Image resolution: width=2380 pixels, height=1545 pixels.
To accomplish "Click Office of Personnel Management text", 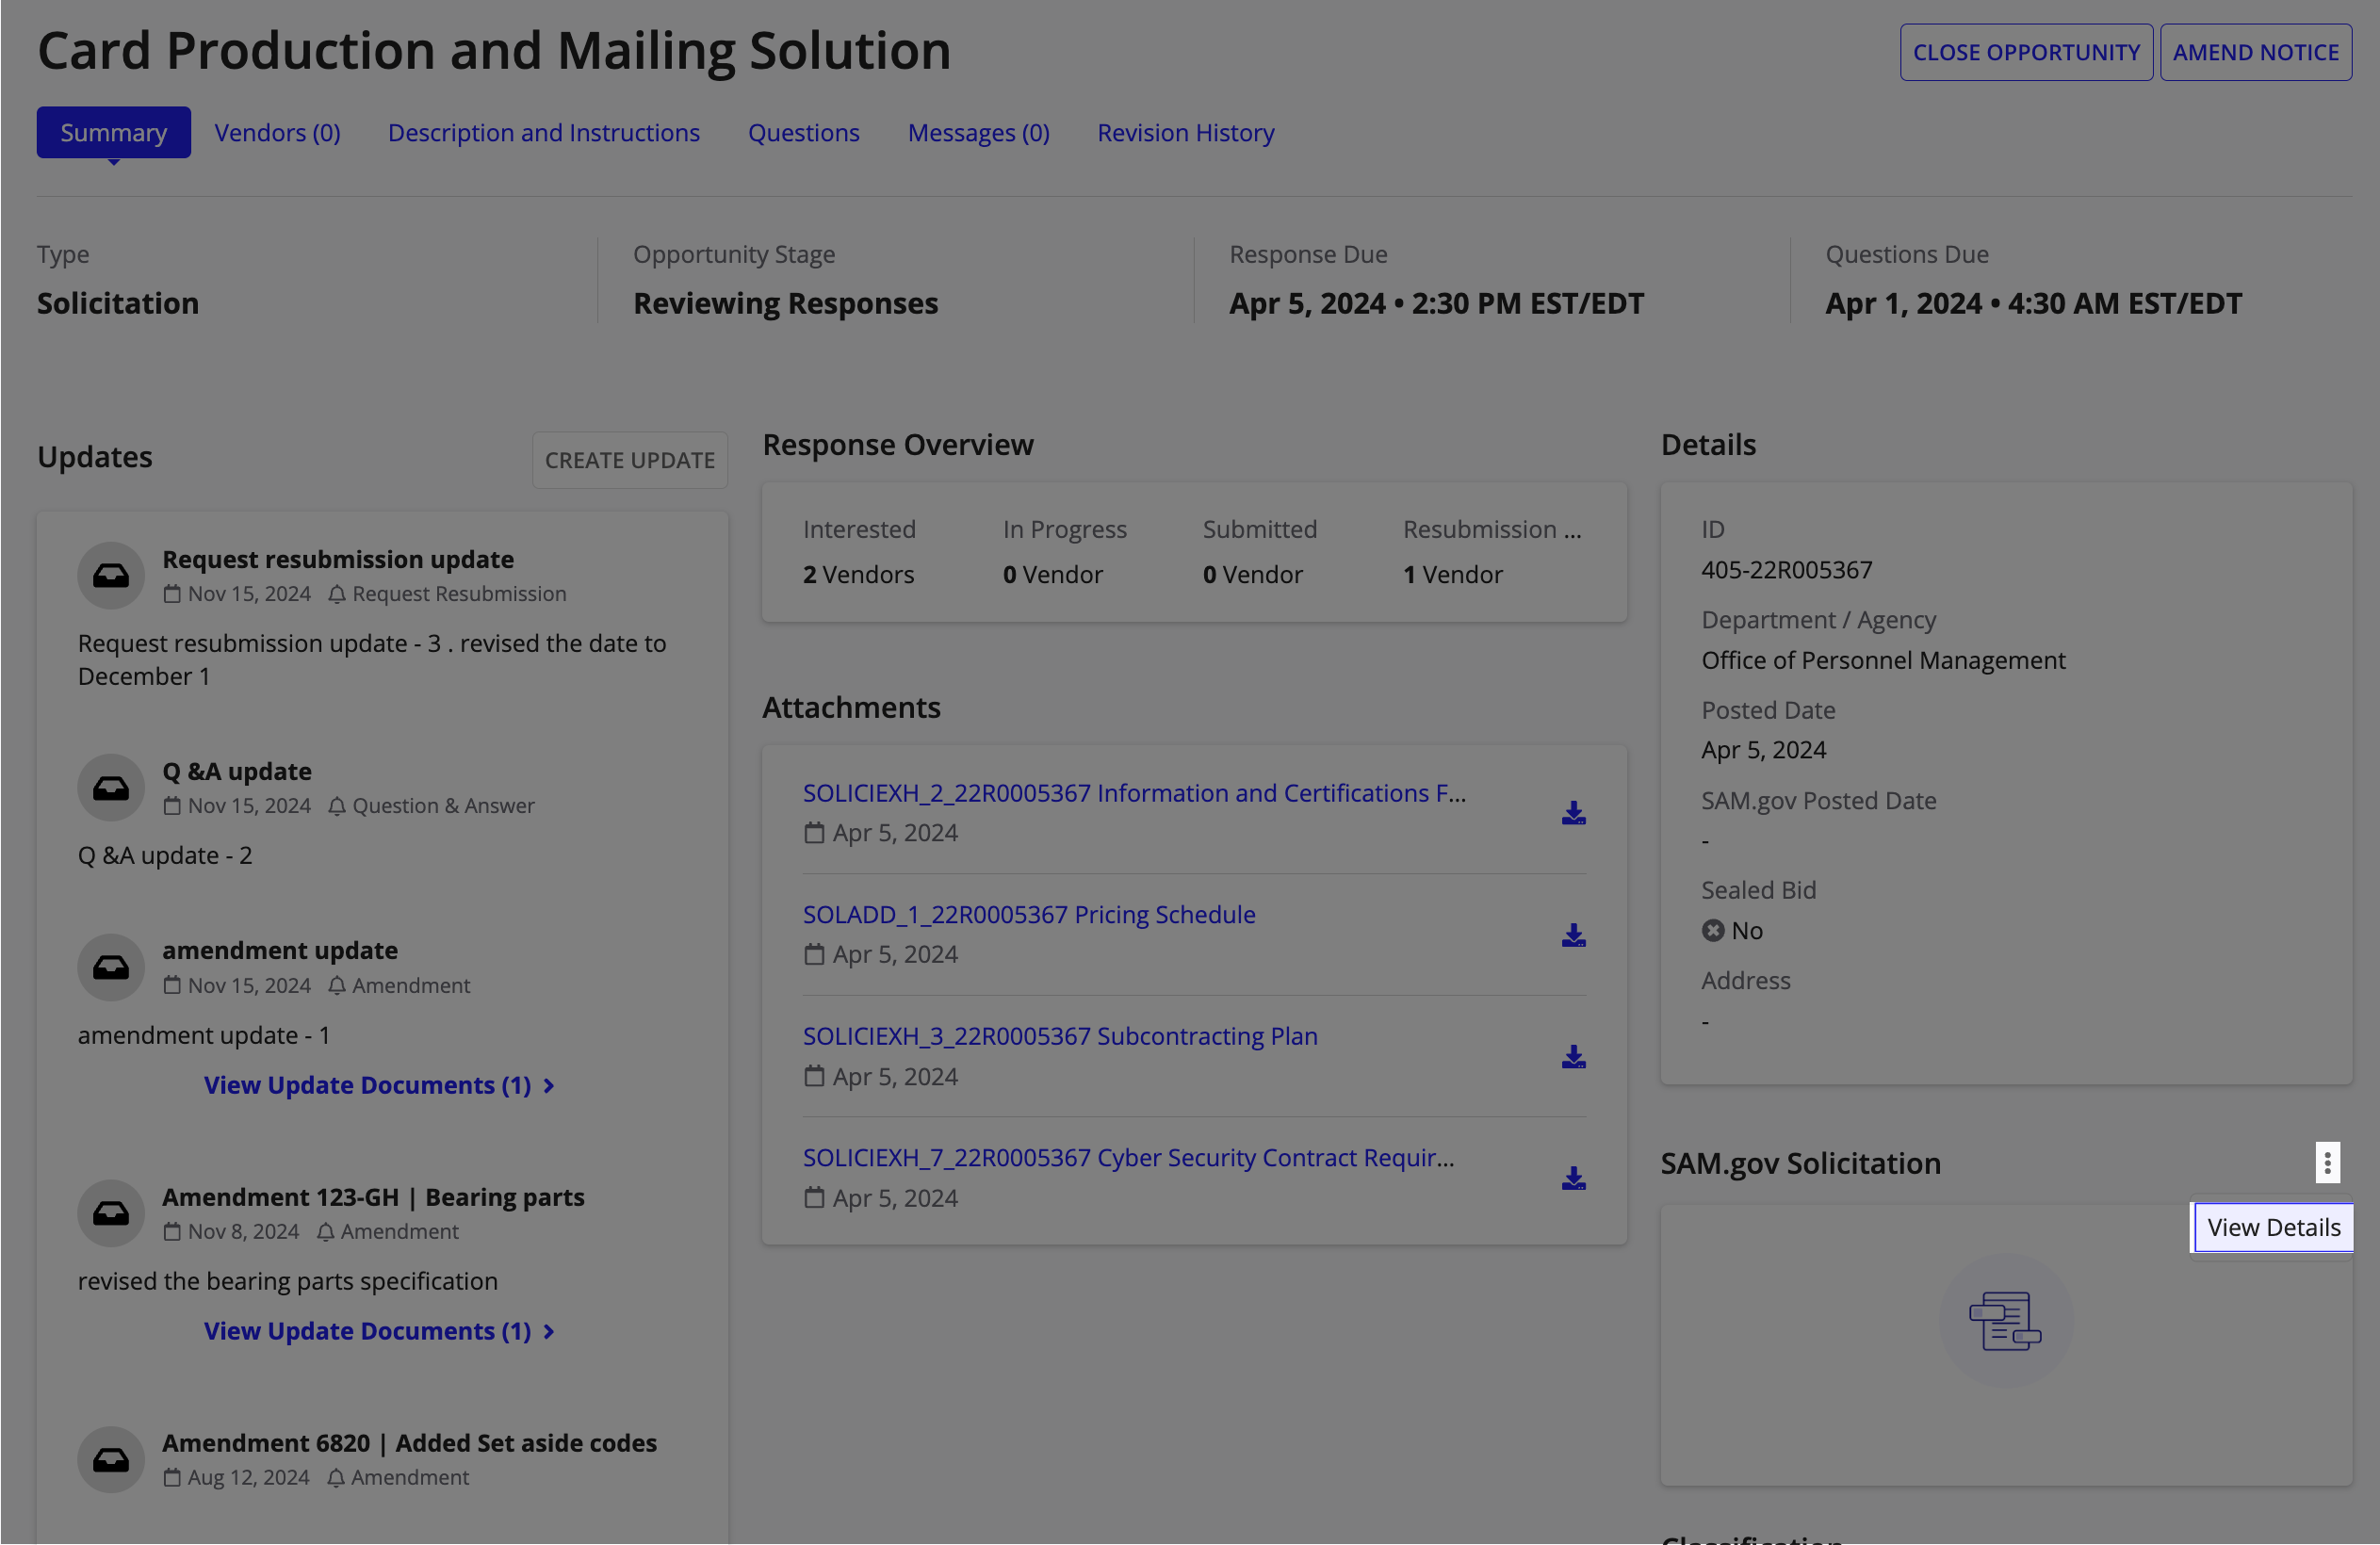I will [x=1883, y=660].
